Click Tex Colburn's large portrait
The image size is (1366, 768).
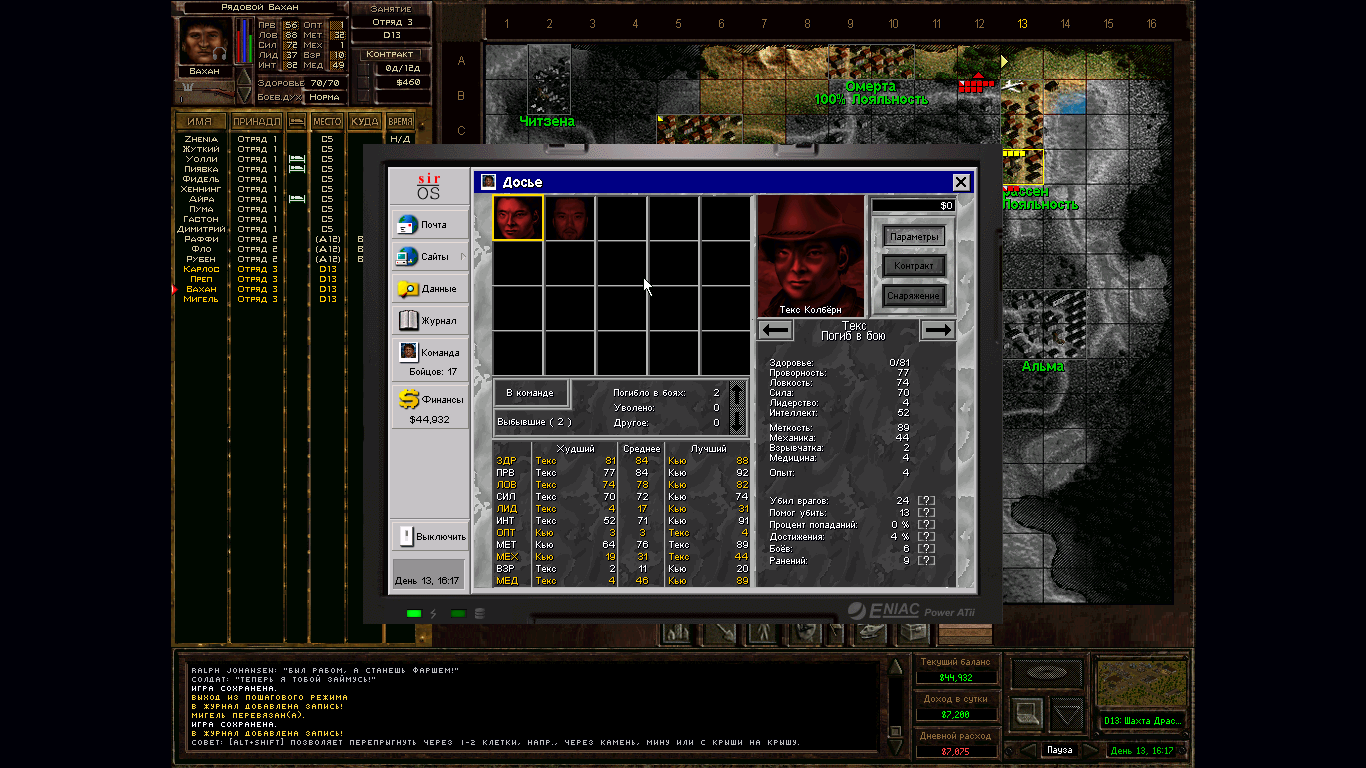click(811, 256)
